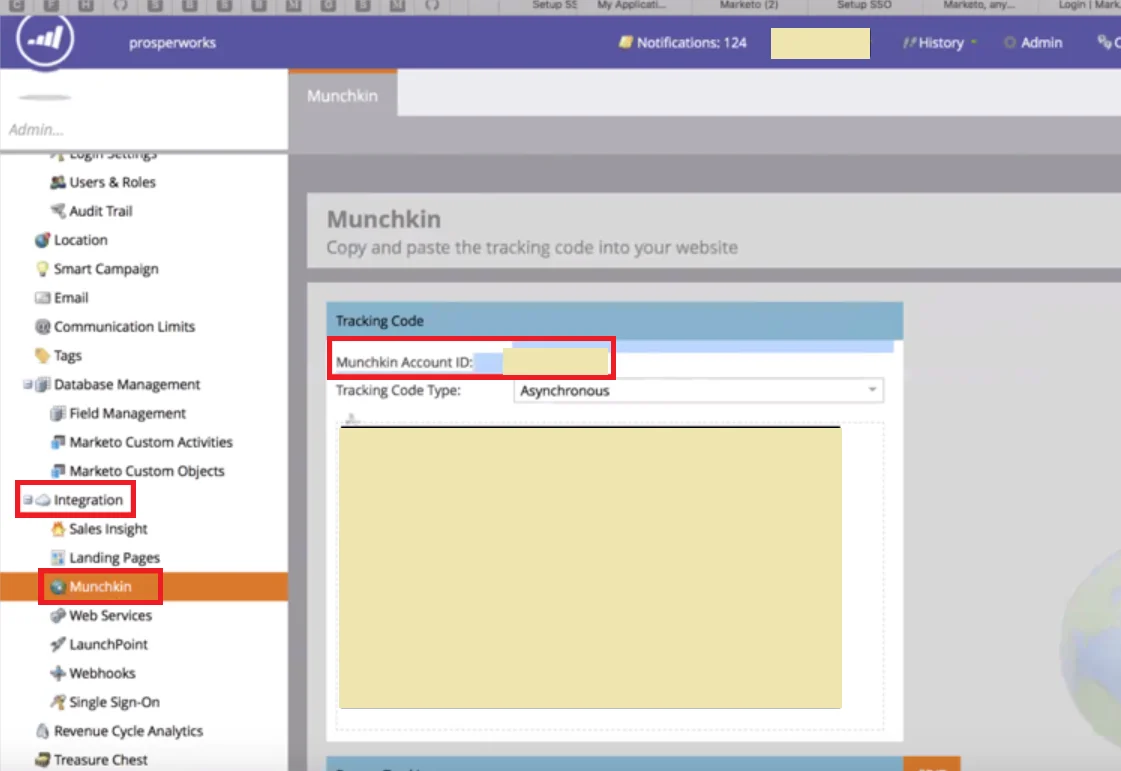Image resolution: width=1121 pixels, height=771 pixels.
Task: Click the Database Management icon
Action: click(x=43, y=384)
